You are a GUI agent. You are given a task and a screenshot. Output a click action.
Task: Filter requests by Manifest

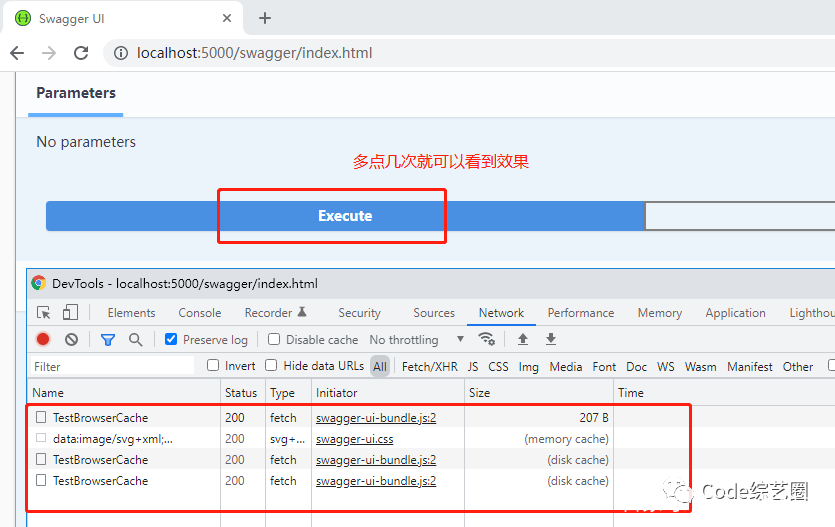[x=750, y=367]
